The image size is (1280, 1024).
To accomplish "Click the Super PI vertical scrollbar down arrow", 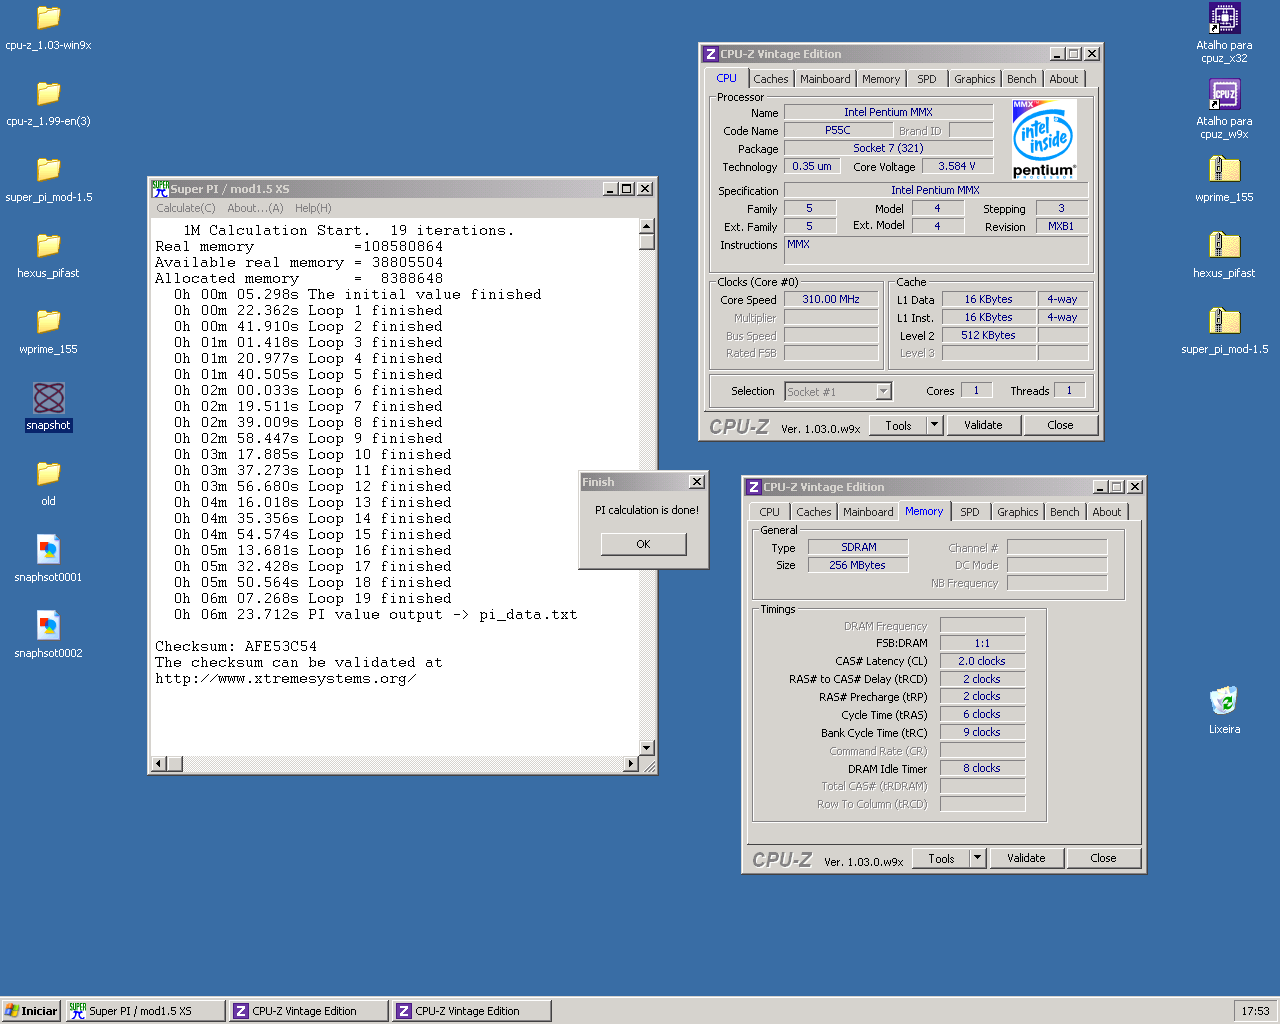I will (647, 748).
